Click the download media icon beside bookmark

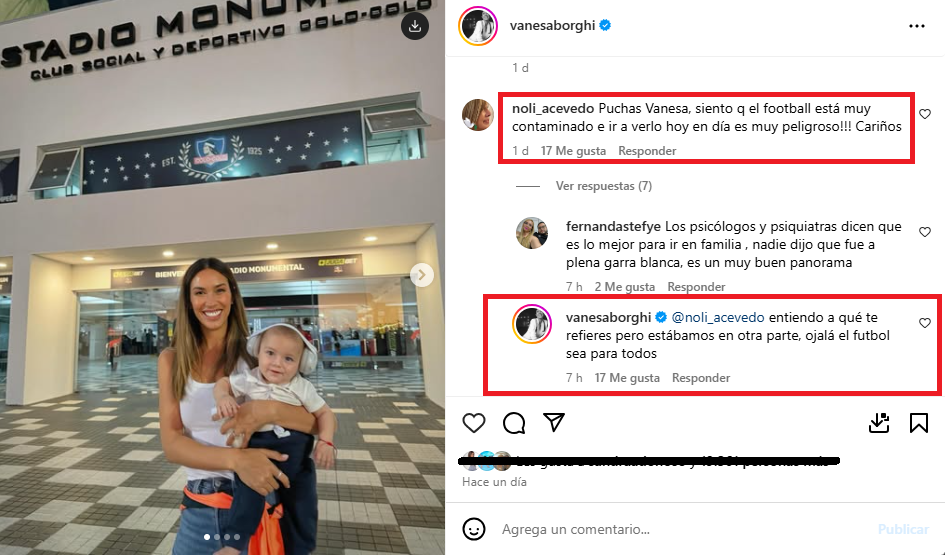pyautogui.click(x=879, y=423)
